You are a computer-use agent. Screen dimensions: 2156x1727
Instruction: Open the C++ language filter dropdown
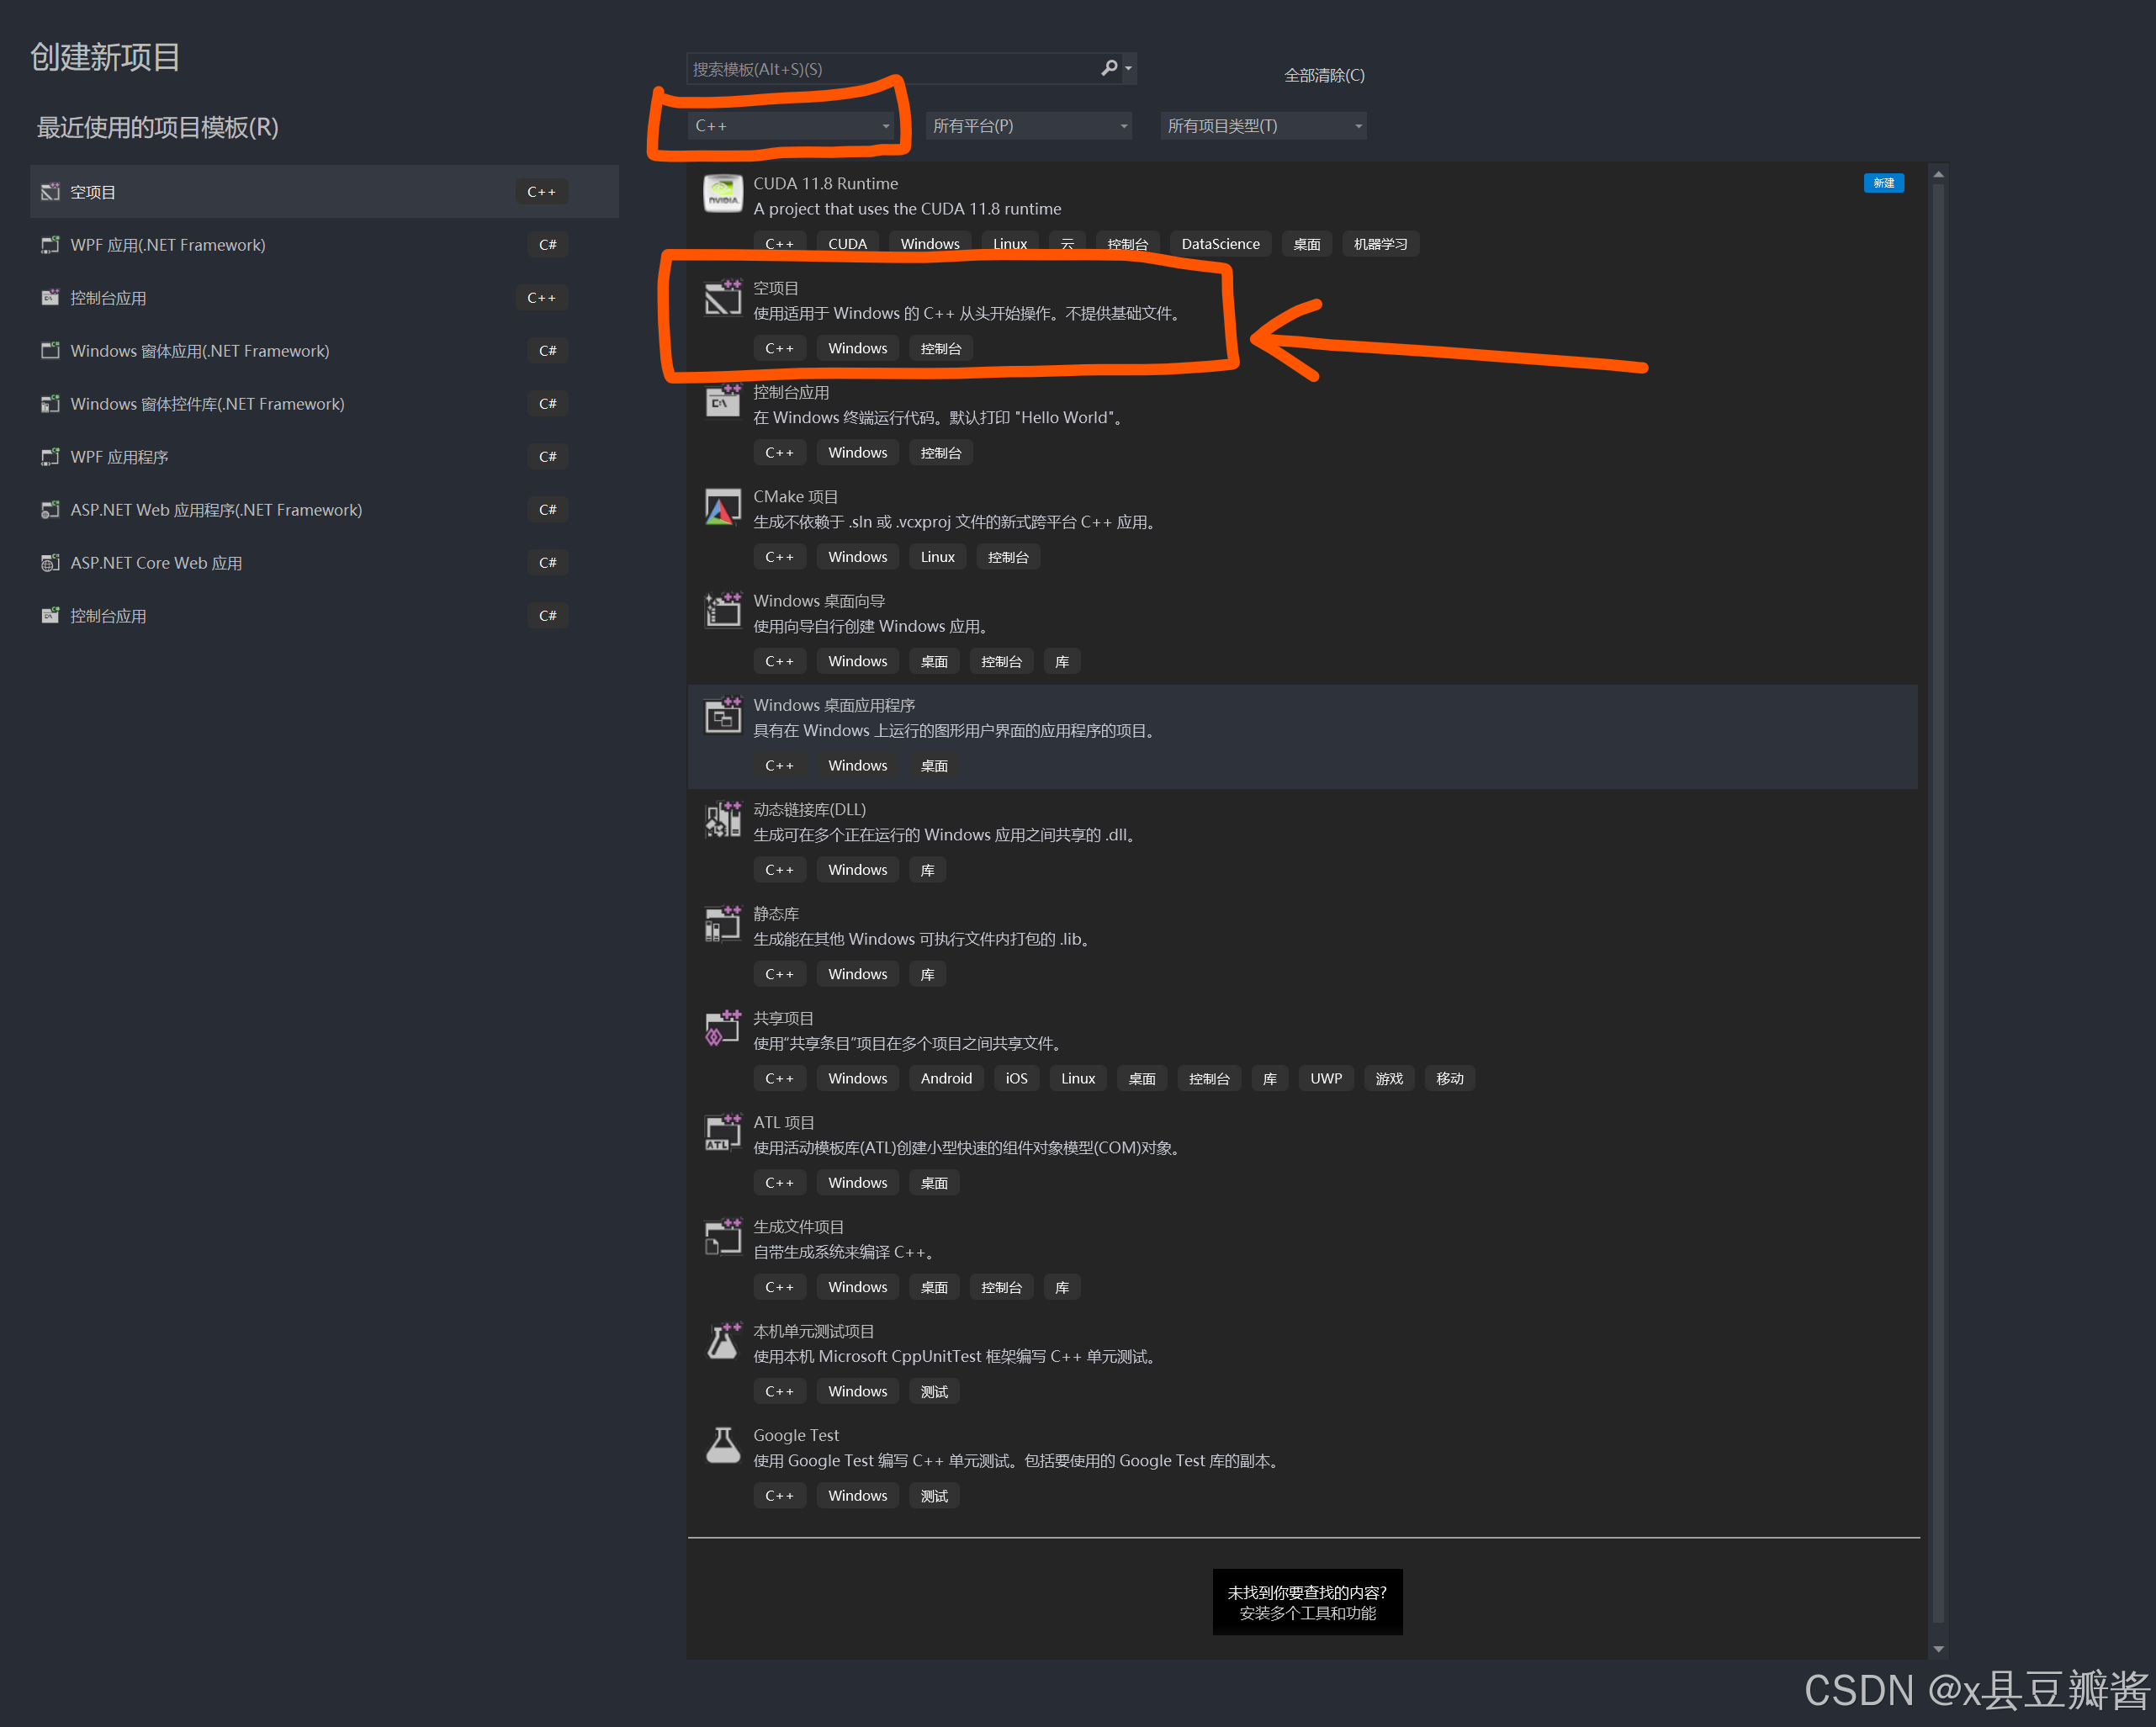[790, 126]
